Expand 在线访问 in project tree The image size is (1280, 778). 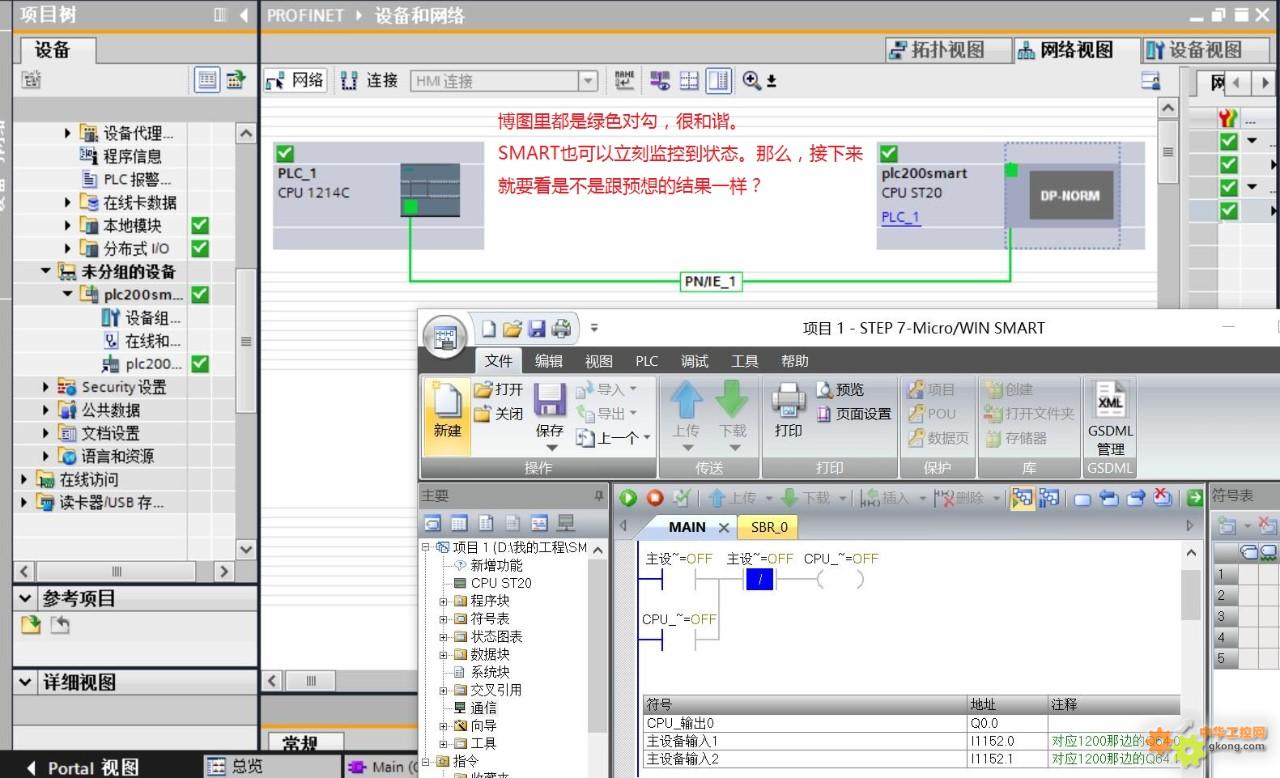[x=24, y=479]
